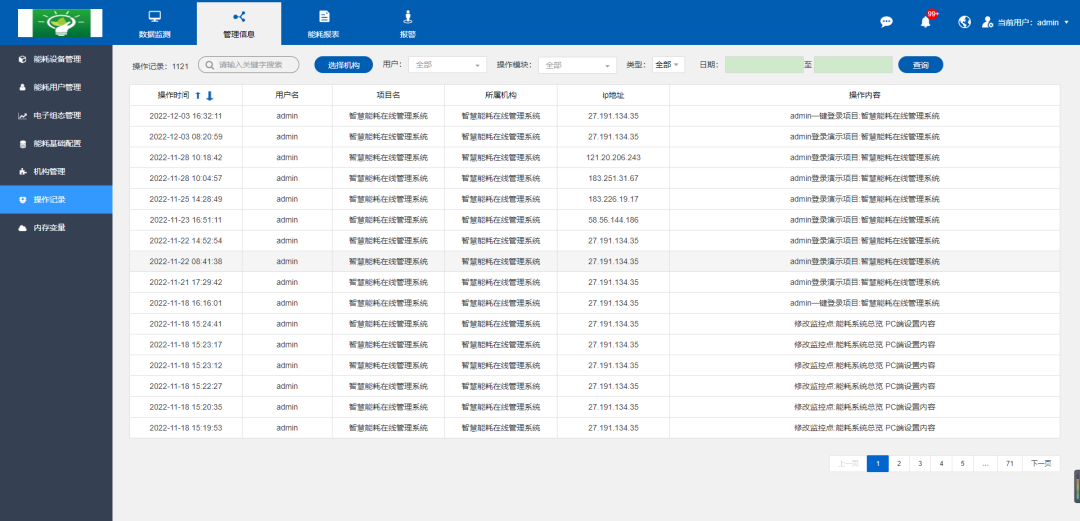This screenshot has height=521, width=1080.
Task: Go to the 下一页 next page
Action: pos(1041,464)
